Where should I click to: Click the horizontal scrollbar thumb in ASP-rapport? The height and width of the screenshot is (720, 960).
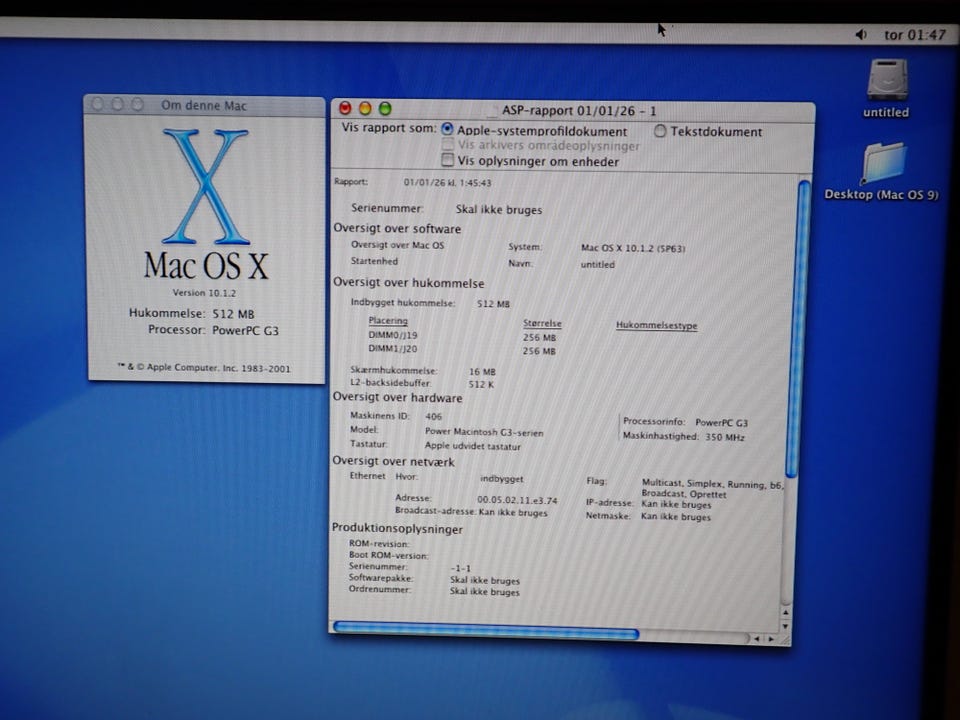coord(486,631)
